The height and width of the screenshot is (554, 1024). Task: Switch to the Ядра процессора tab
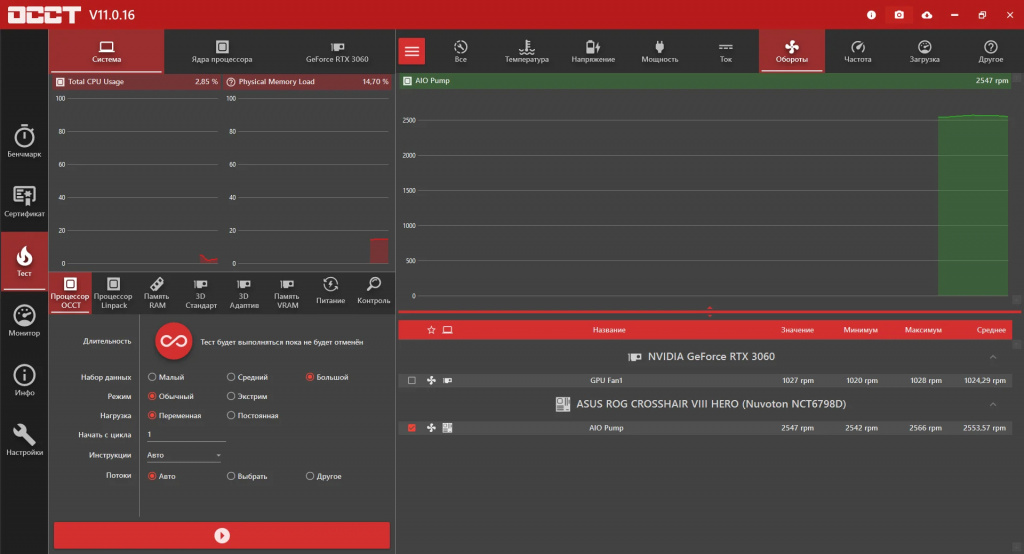(x=221, y=52)
